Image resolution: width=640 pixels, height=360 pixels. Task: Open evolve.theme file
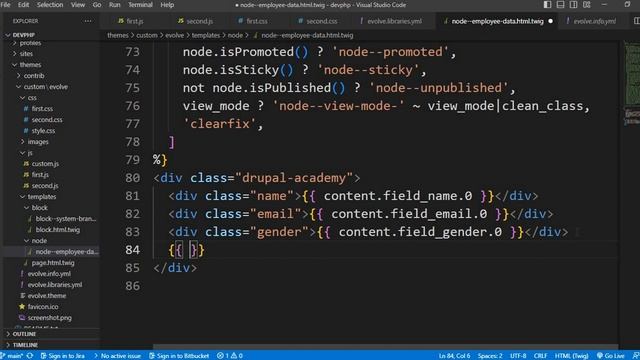click(47, 296)
